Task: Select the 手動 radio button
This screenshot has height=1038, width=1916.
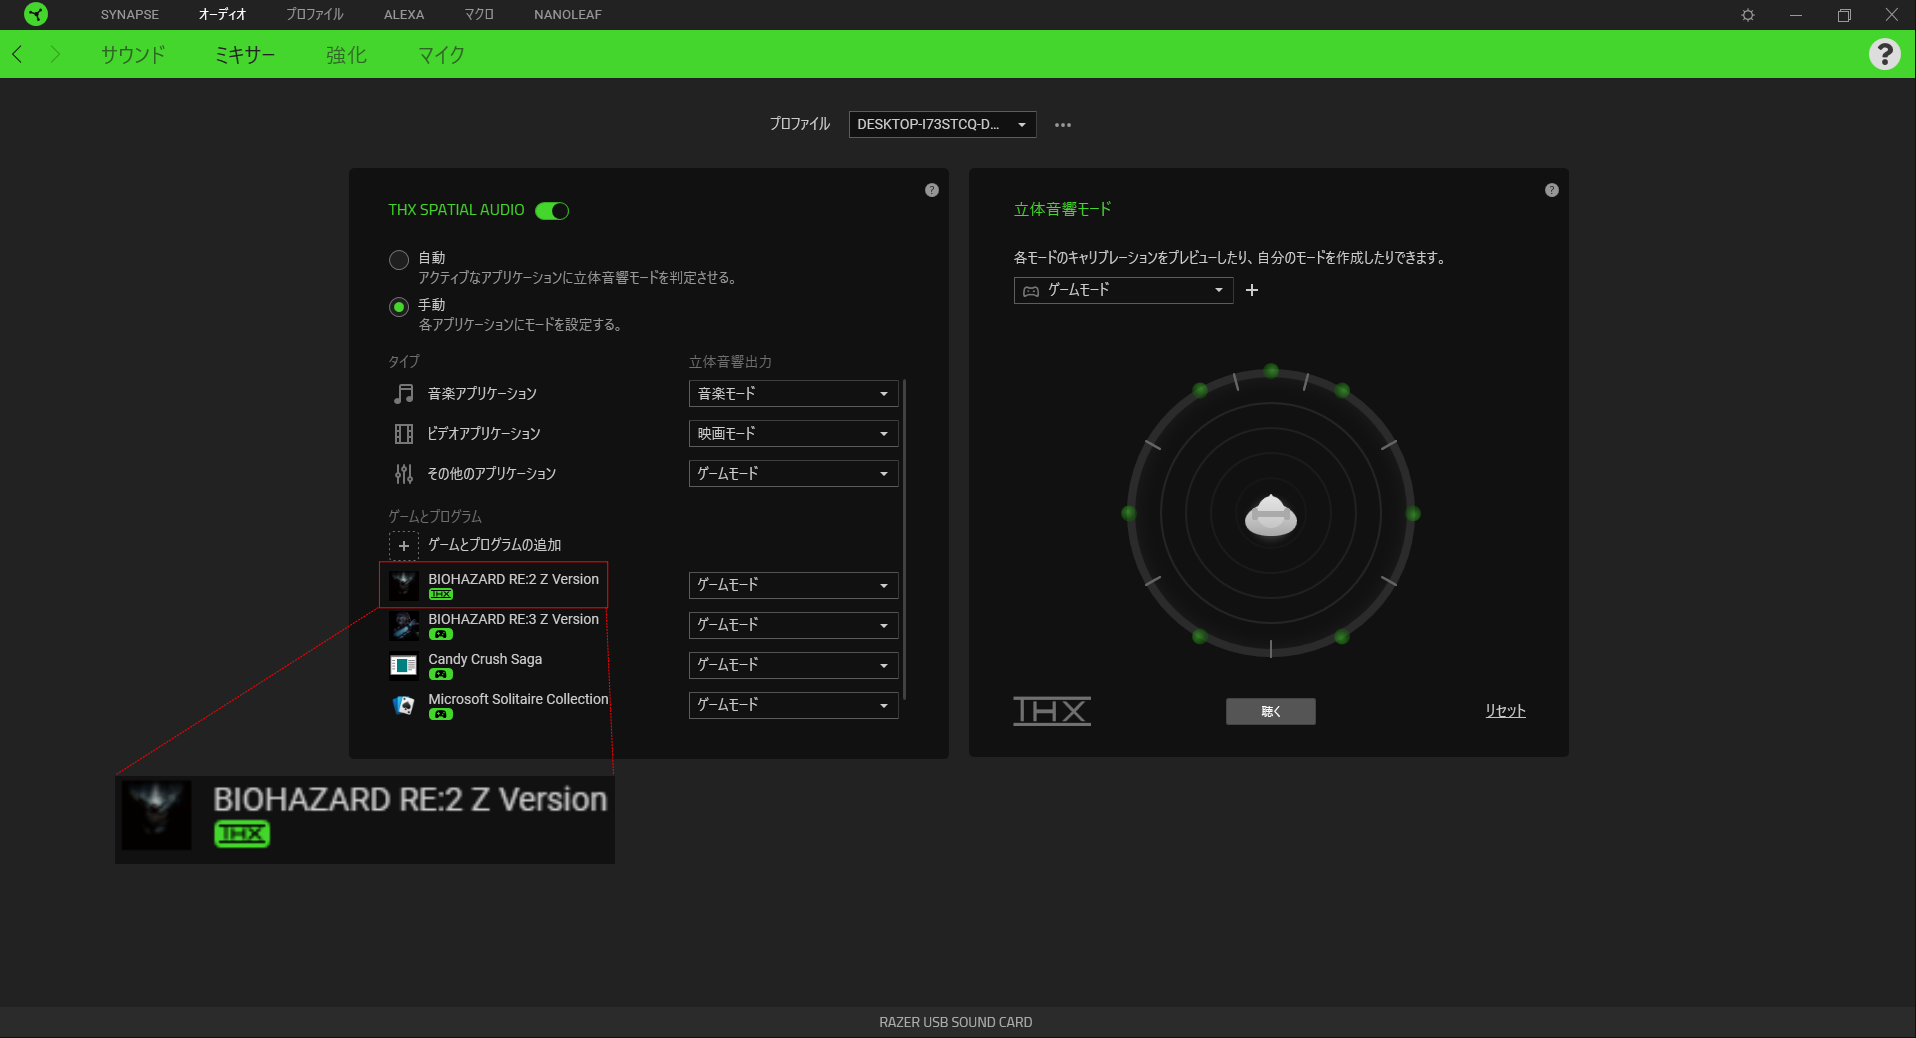Action: pos(399,307)
